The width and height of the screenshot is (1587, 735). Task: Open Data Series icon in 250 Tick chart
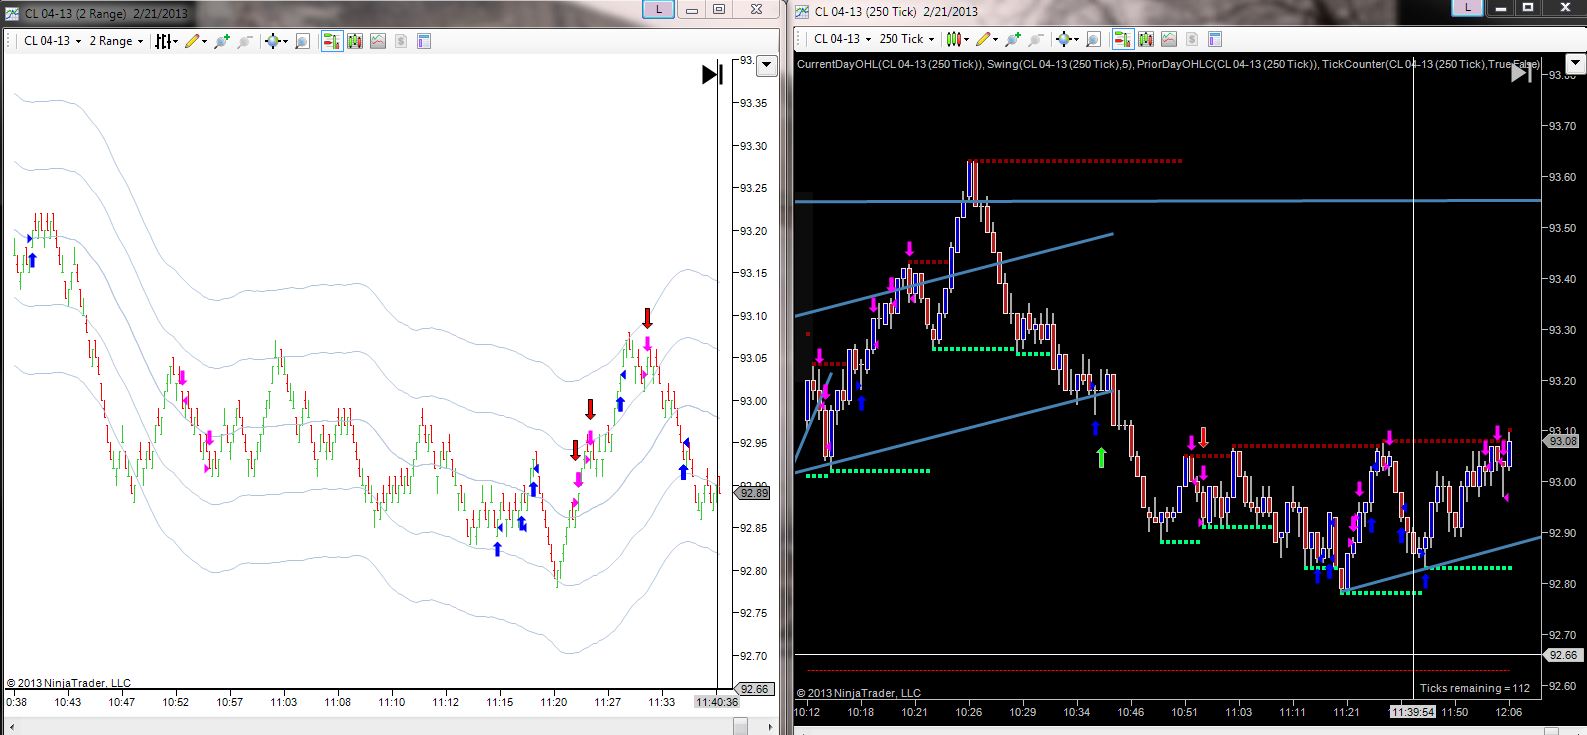1146,39
